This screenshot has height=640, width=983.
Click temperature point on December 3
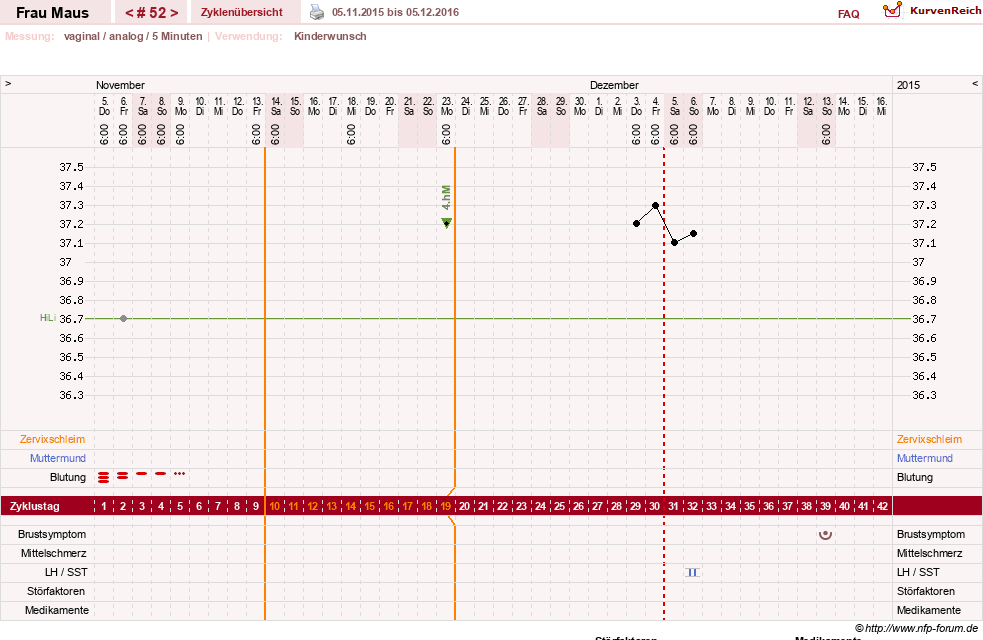point(636,224)
